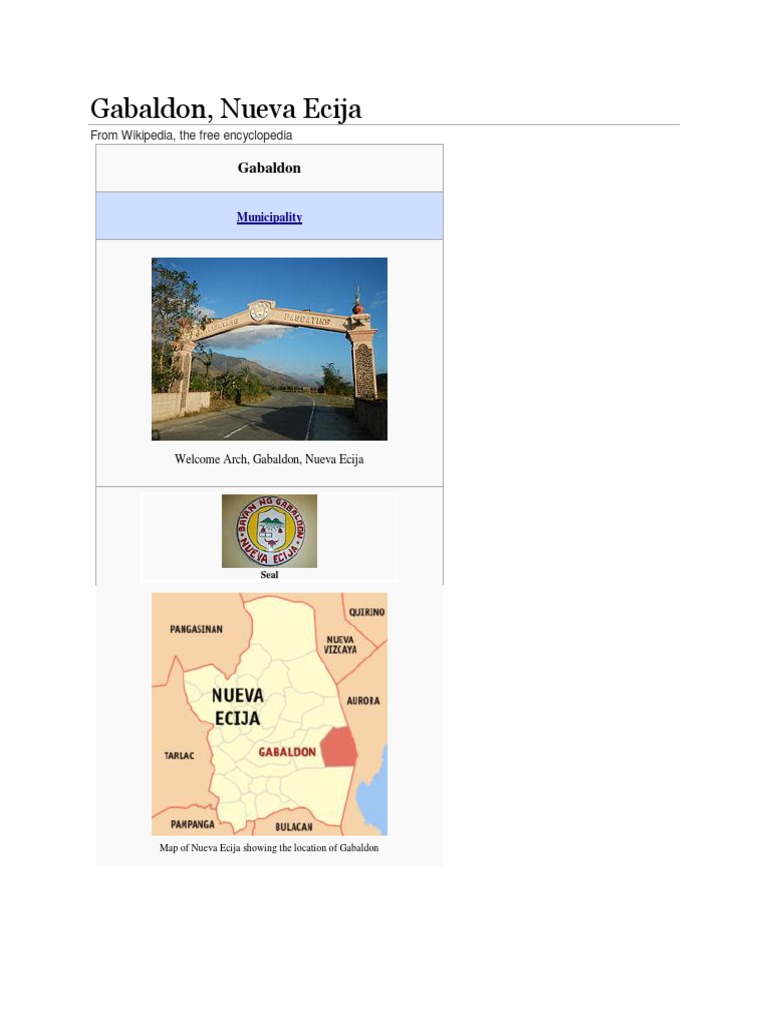Select the Gabaldon, Nueva Ecija page title
The width and height of the screenshot is (768, 1024).
(225, 108)
